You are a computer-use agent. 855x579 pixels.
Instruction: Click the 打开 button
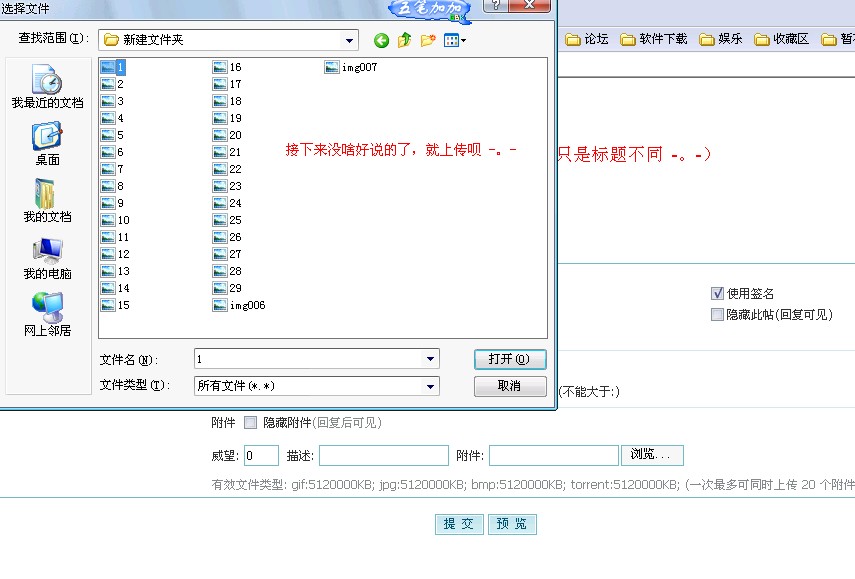(510, 359)
